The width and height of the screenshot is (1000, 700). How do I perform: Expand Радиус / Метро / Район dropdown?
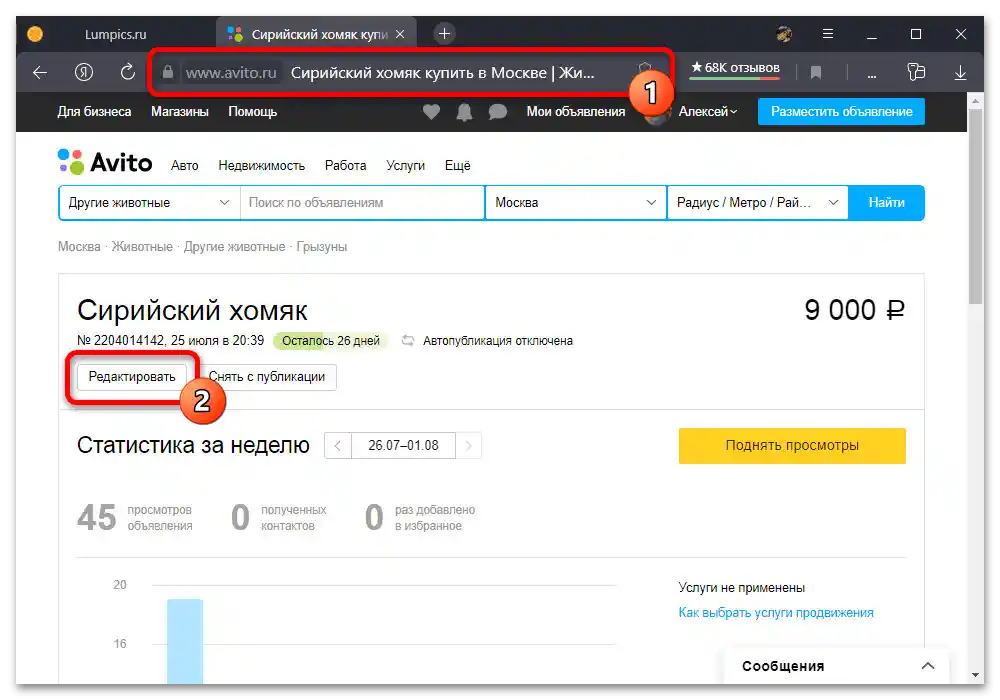[x=758, y=203]
